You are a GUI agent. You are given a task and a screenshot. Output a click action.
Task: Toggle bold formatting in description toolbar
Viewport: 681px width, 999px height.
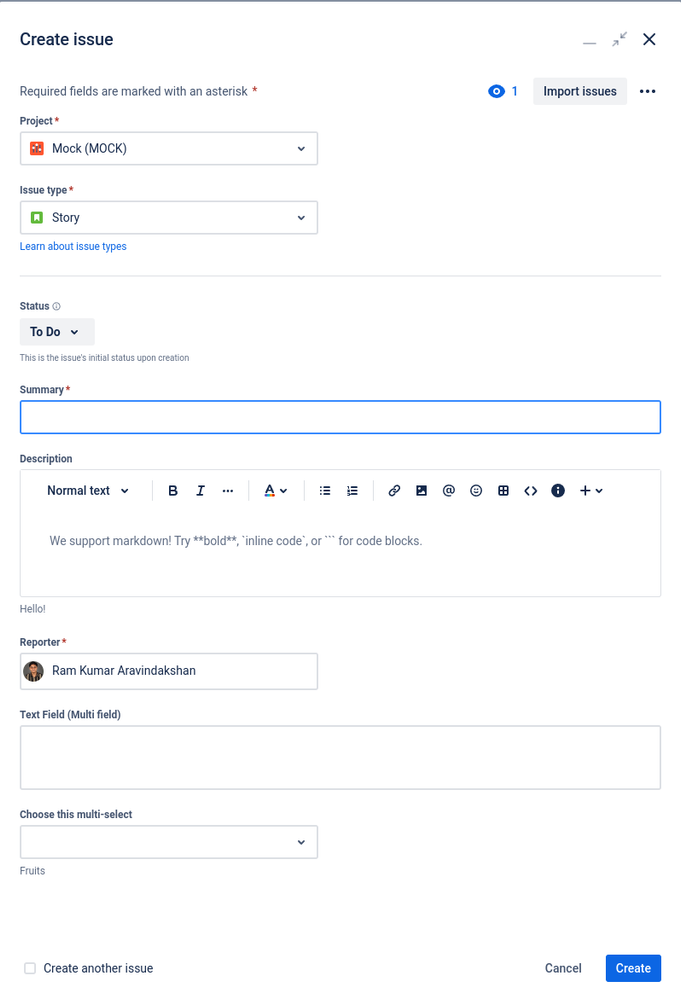click(173, 491)
